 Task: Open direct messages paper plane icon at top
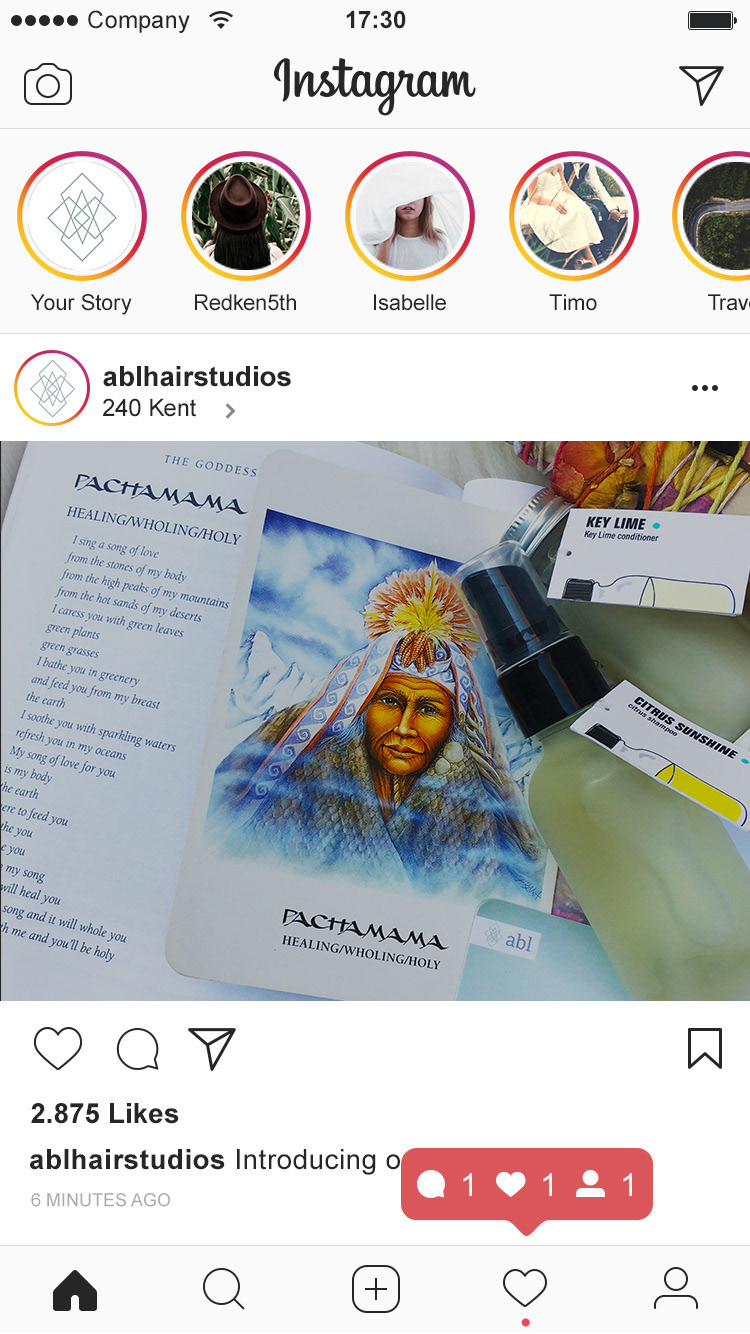click(x=701, y=84)
